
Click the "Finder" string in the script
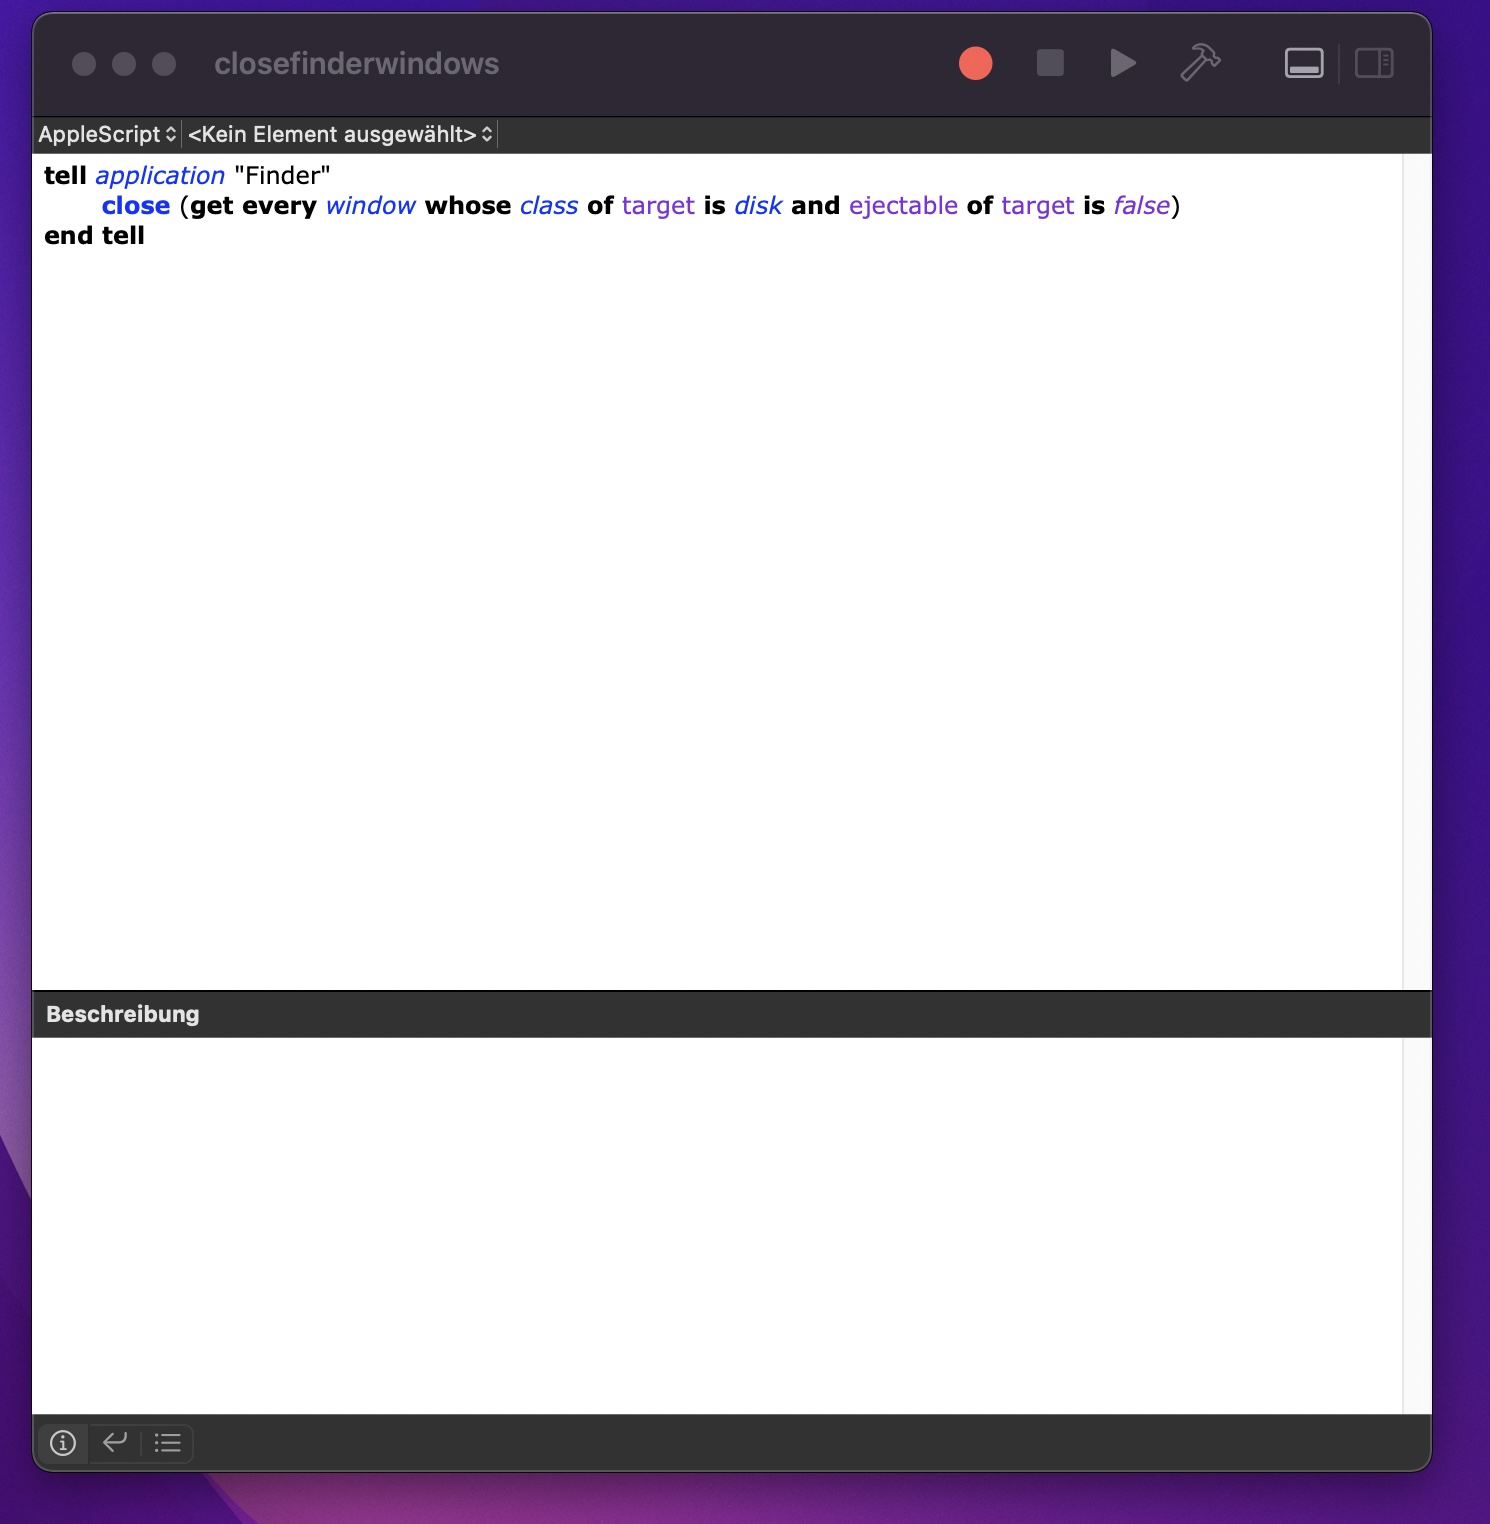[x=282, y=176]
